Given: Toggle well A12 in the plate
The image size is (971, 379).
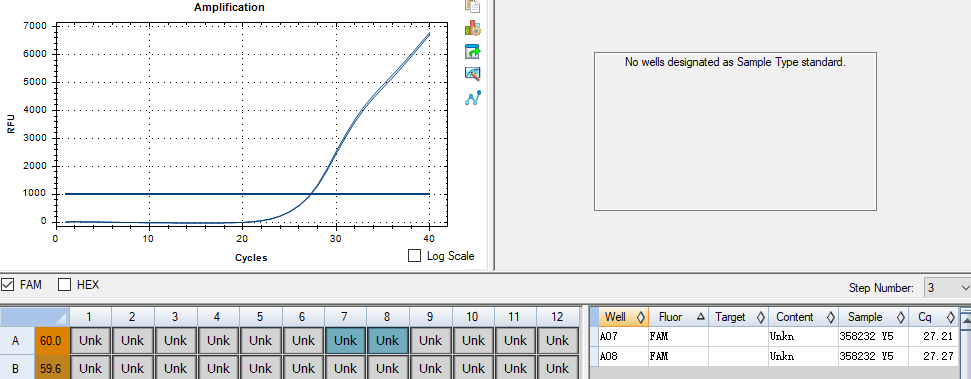Looking at the screenshot, I should 557,340.
